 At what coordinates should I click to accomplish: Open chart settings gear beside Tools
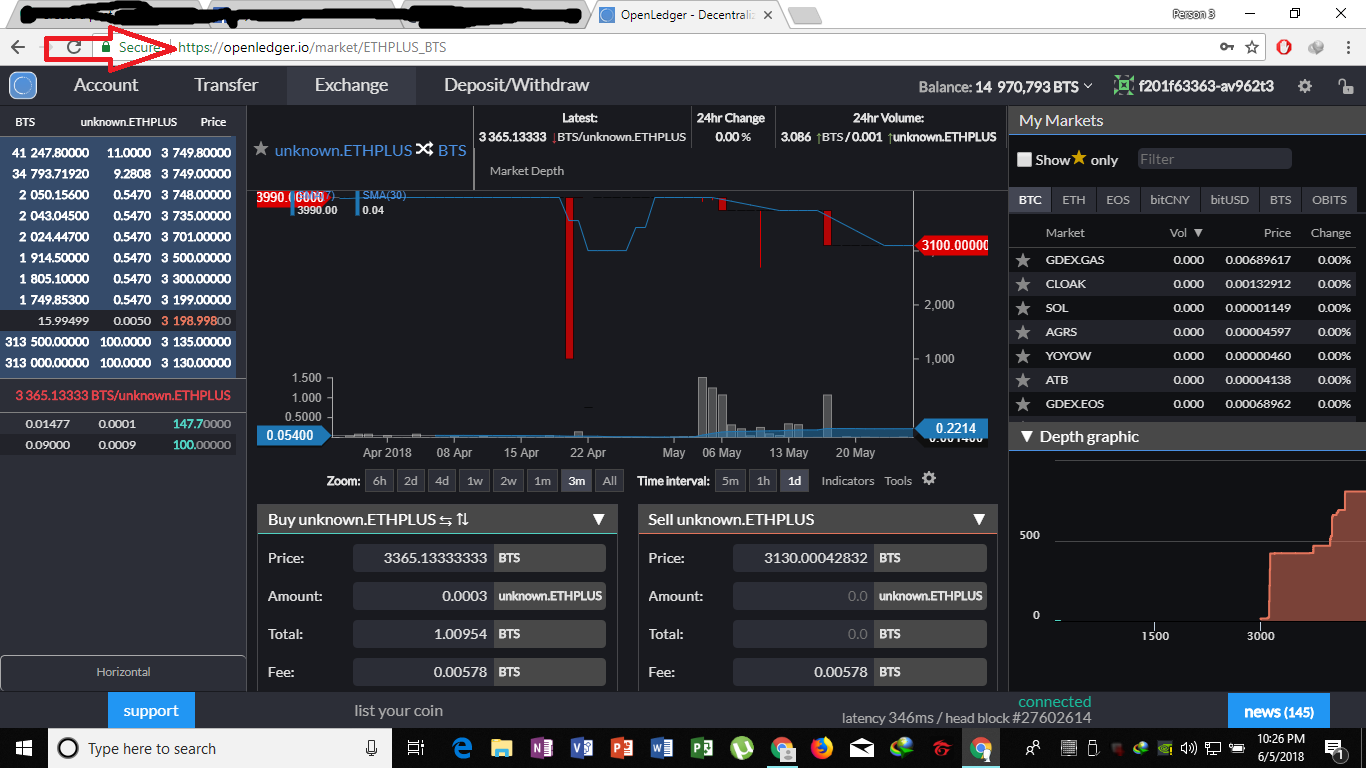(929, 479)
